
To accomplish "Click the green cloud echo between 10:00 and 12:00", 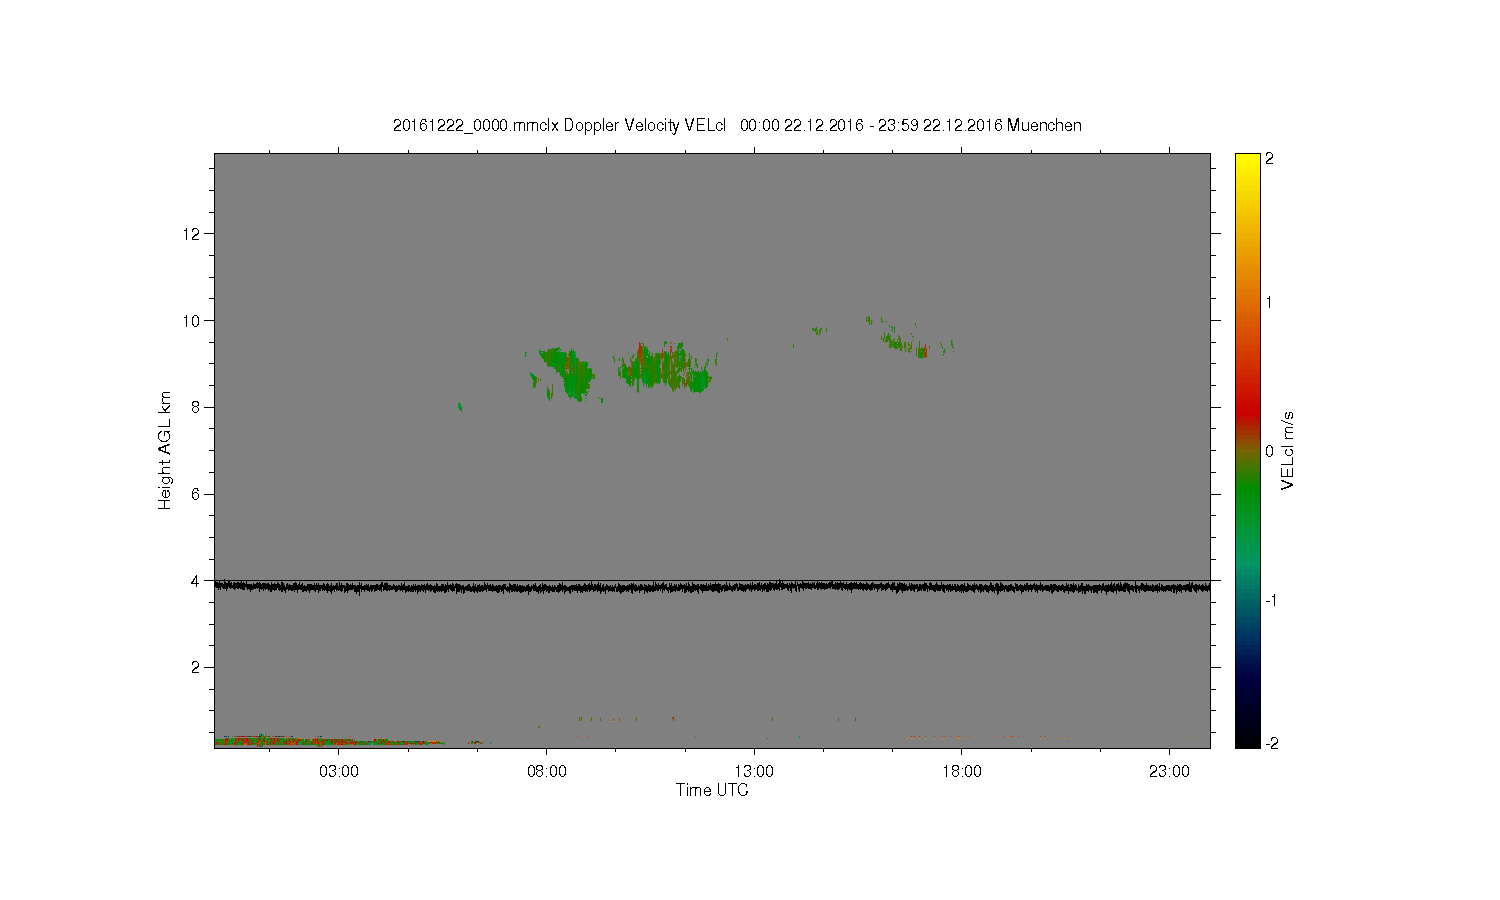I will pos(663,368).
